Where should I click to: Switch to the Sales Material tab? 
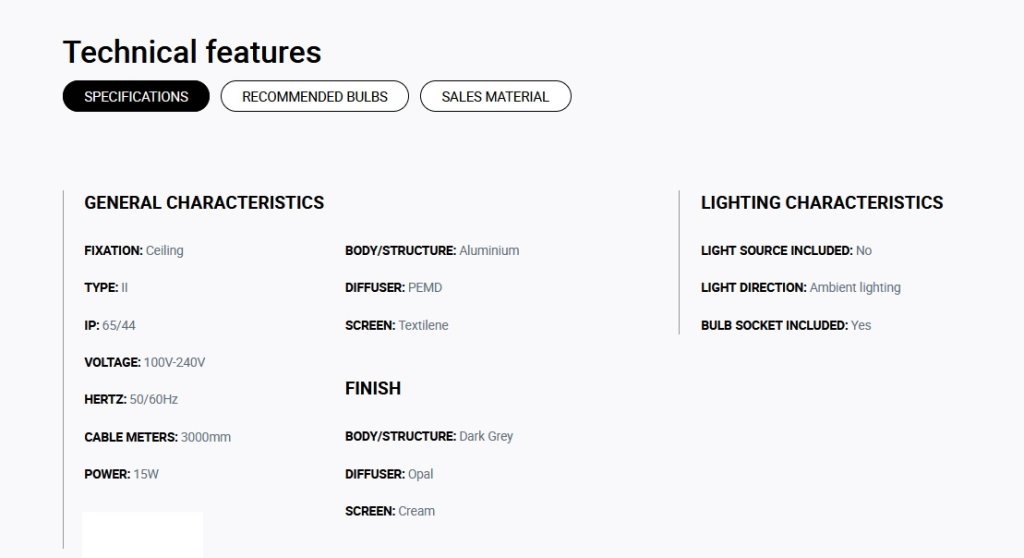495,96
